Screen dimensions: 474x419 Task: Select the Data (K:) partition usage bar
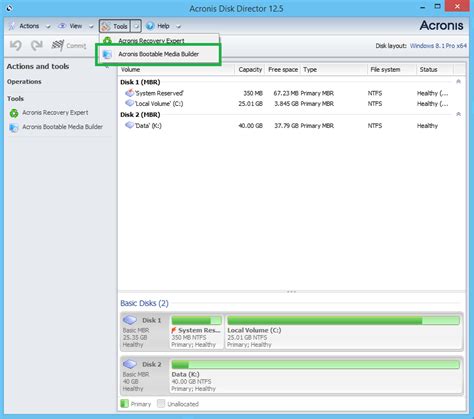click(x=316, y=364)
